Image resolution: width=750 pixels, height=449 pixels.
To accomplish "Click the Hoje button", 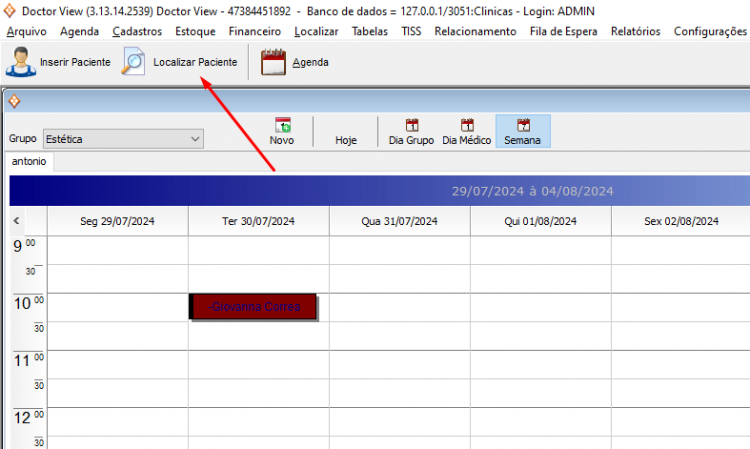I will (x=346, y=140).
